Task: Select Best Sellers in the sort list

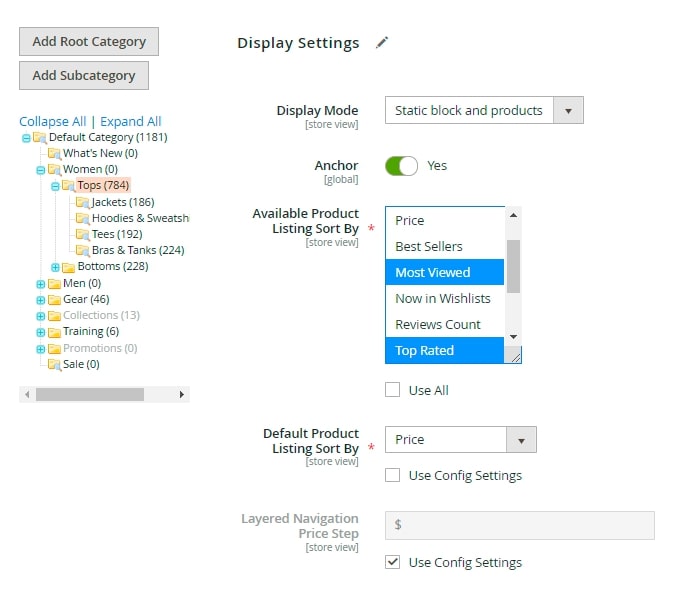Action: 429,247
